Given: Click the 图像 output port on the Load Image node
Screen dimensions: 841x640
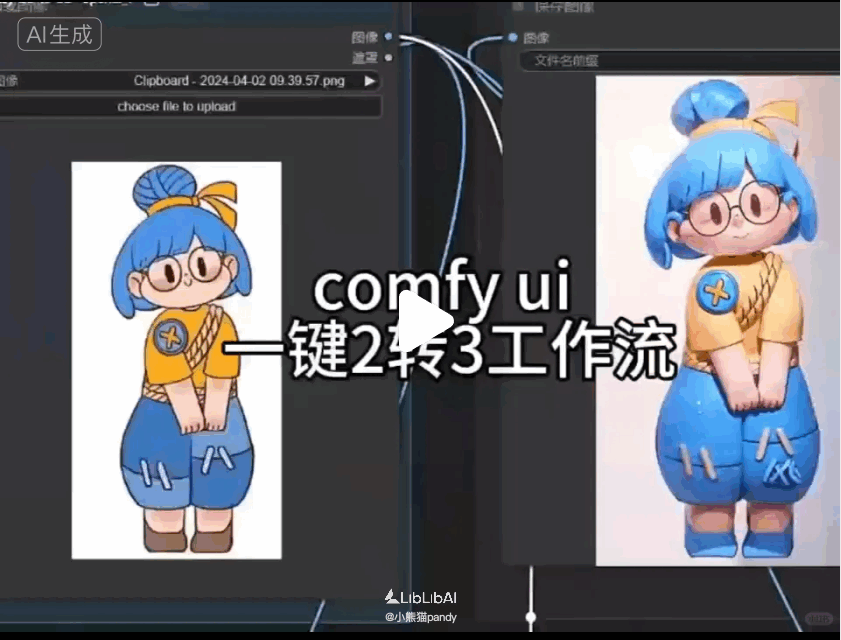Looking at the screenshot, I should (387, 37).
